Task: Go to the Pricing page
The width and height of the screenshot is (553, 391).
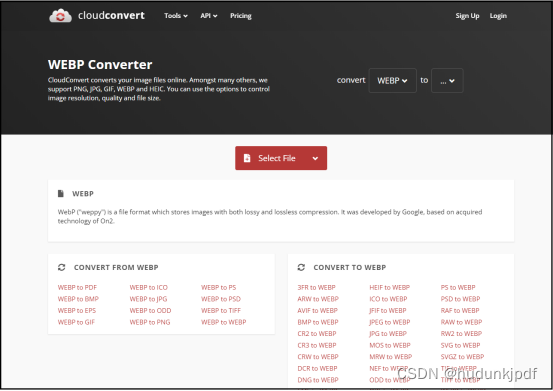Action: pyautogui.click(x=241, y=16)
